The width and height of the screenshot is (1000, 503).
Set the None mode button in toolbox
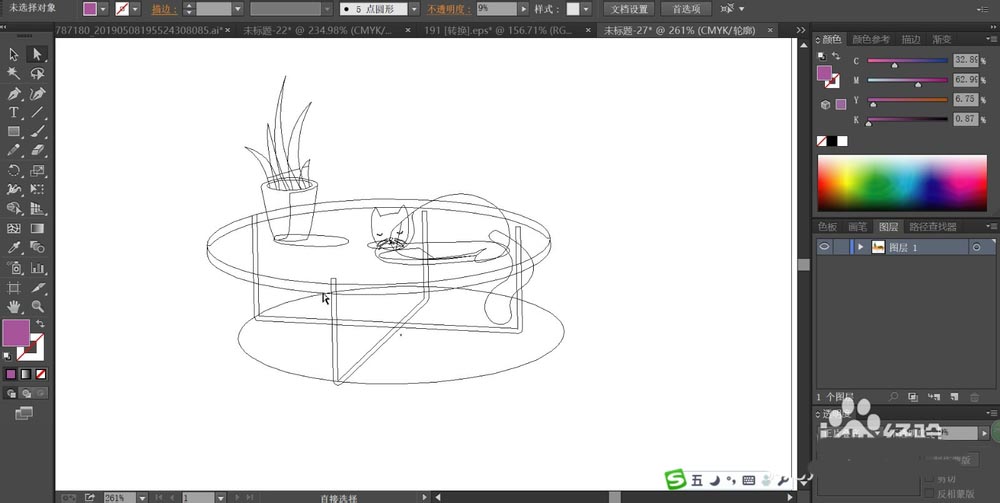(41, 374)
